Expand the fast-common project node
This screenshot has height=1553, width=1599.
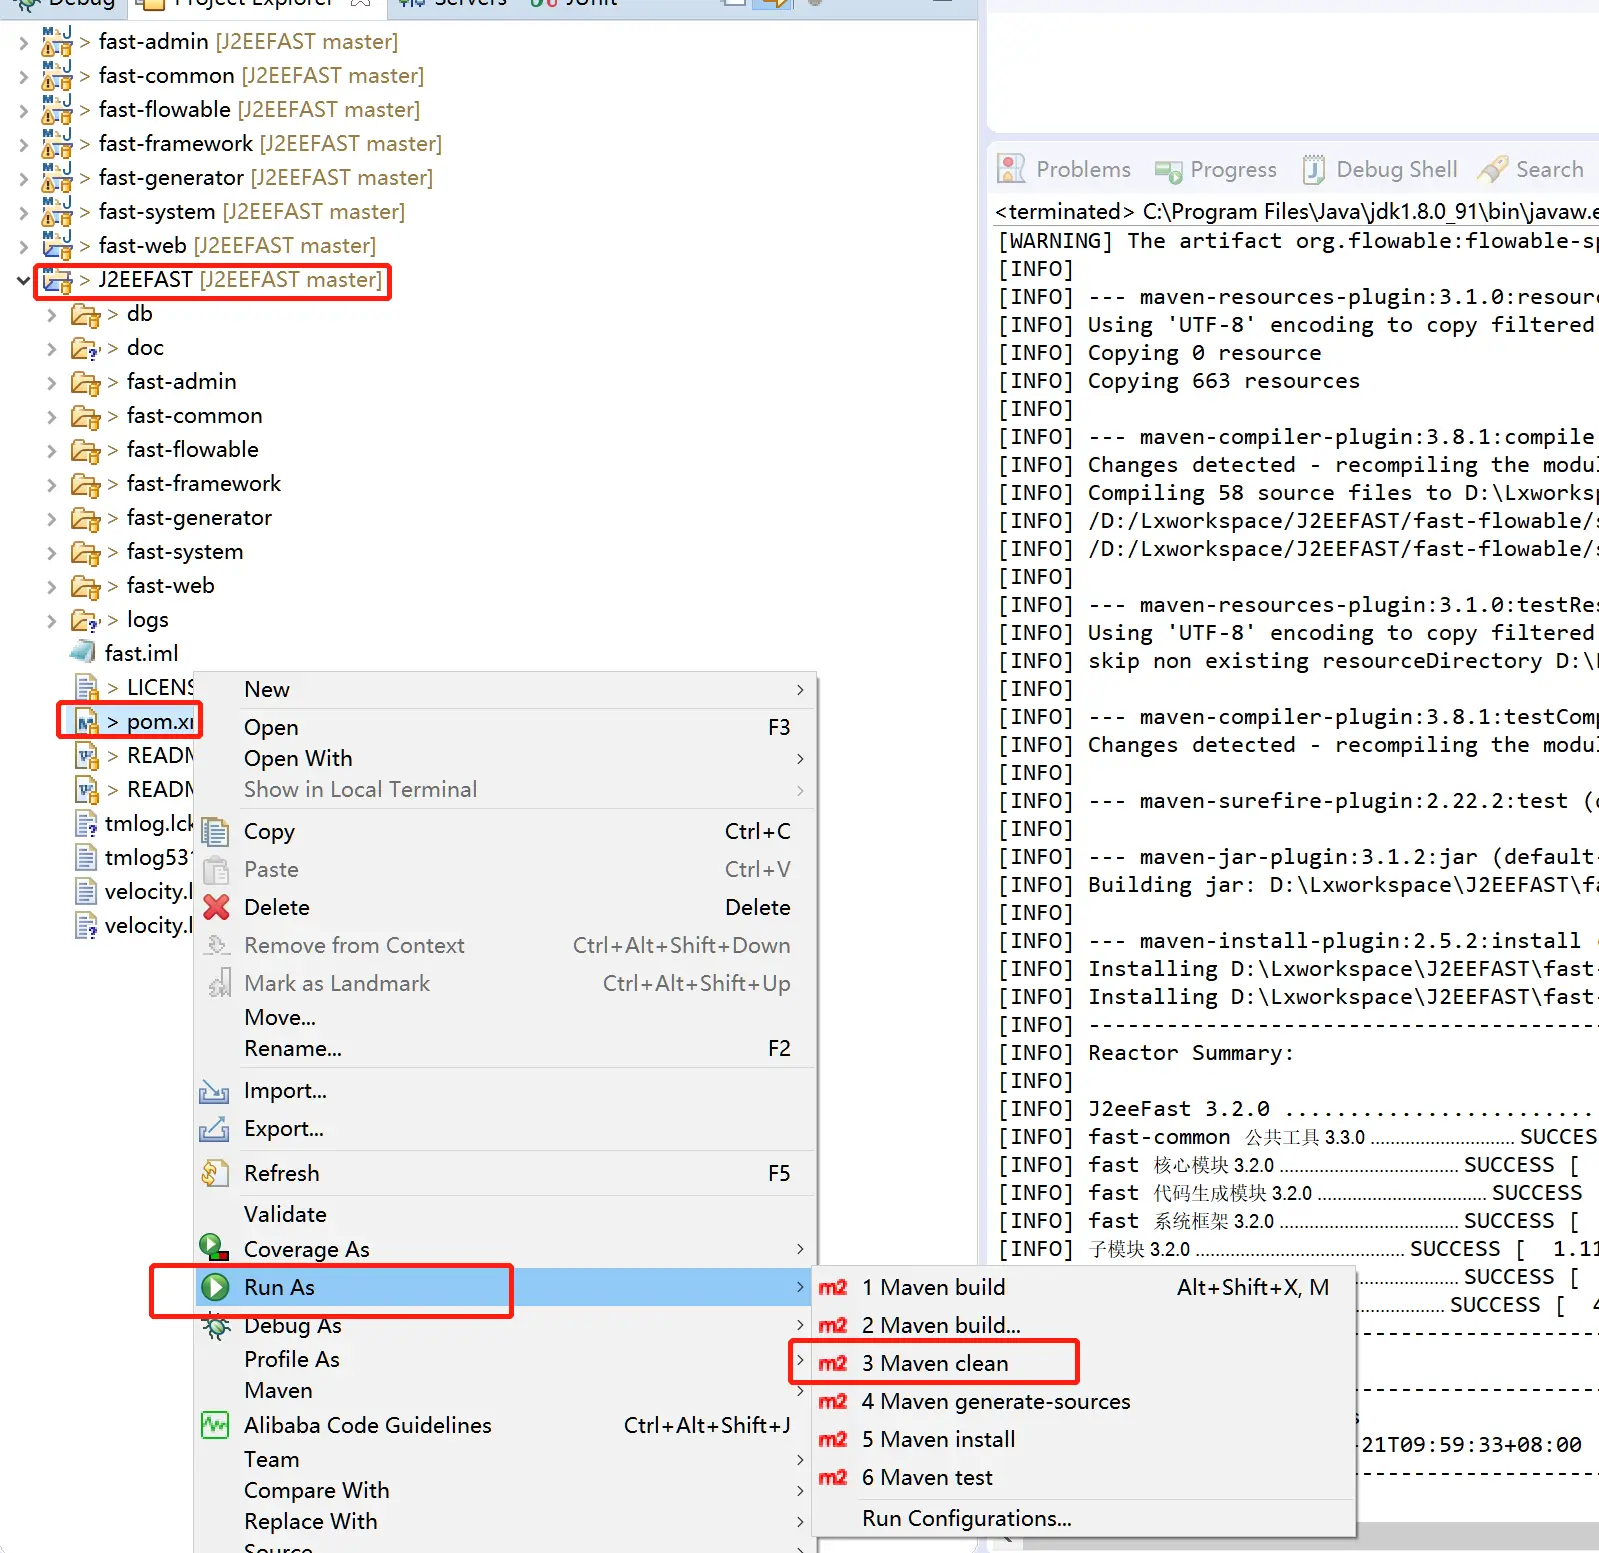coord(24,77)
